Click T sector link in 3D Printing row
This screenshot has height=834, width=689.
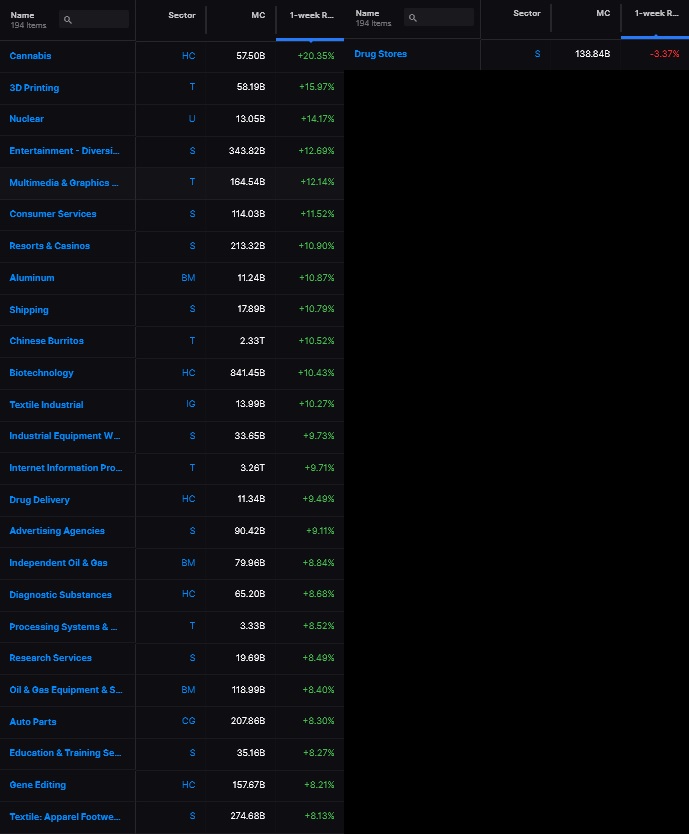pyautogui.click(x=192, y=87)
